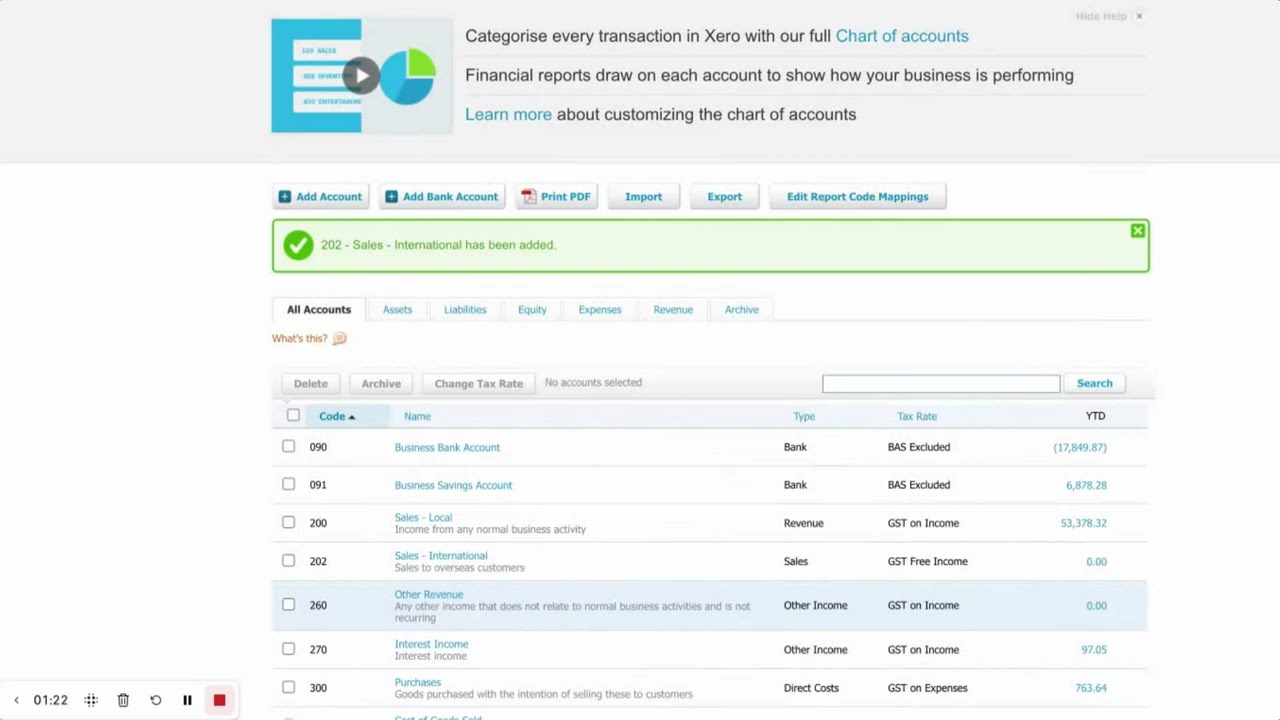Check the box for account 300
Image resolution: width=1280 pixels, height=720 pixels.
point(289,687)
